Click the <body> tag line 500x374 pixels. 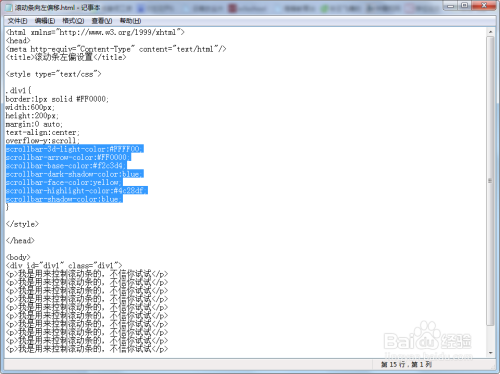point(18,257)
